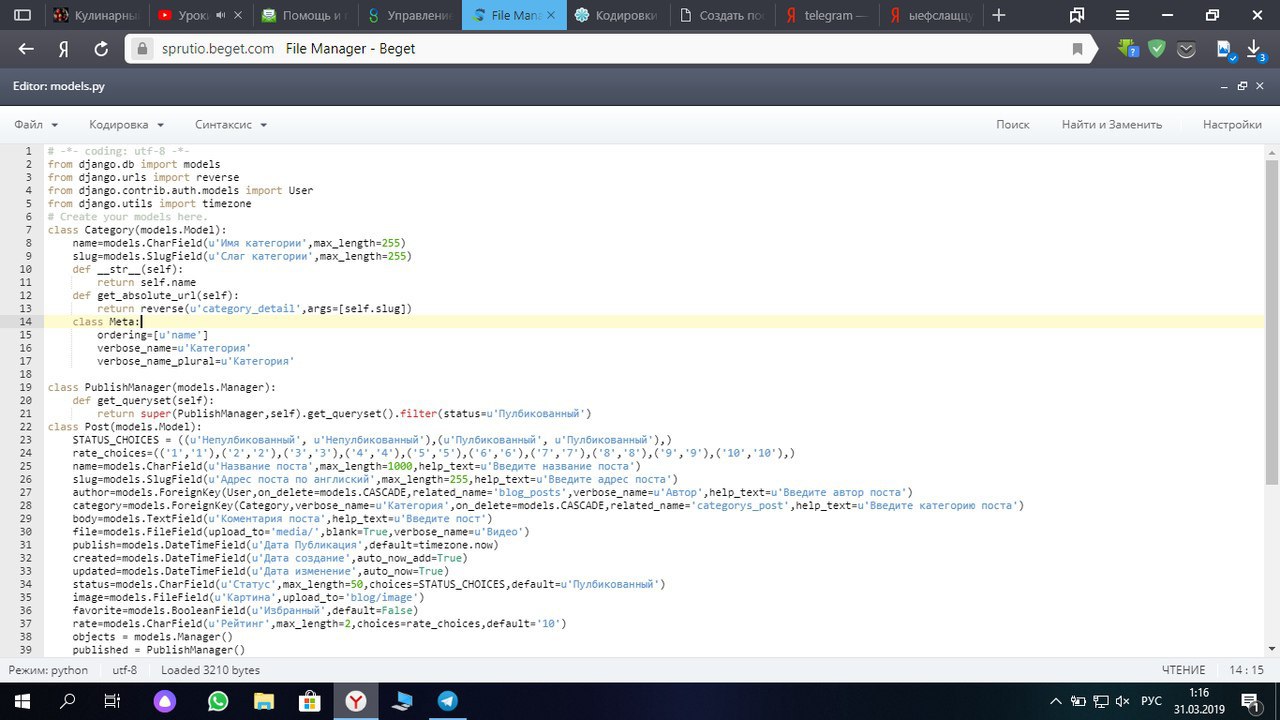Screen dimensions: 1280x720
Task: Open the mail envelope extension icon
Action: click(1186, 49)
